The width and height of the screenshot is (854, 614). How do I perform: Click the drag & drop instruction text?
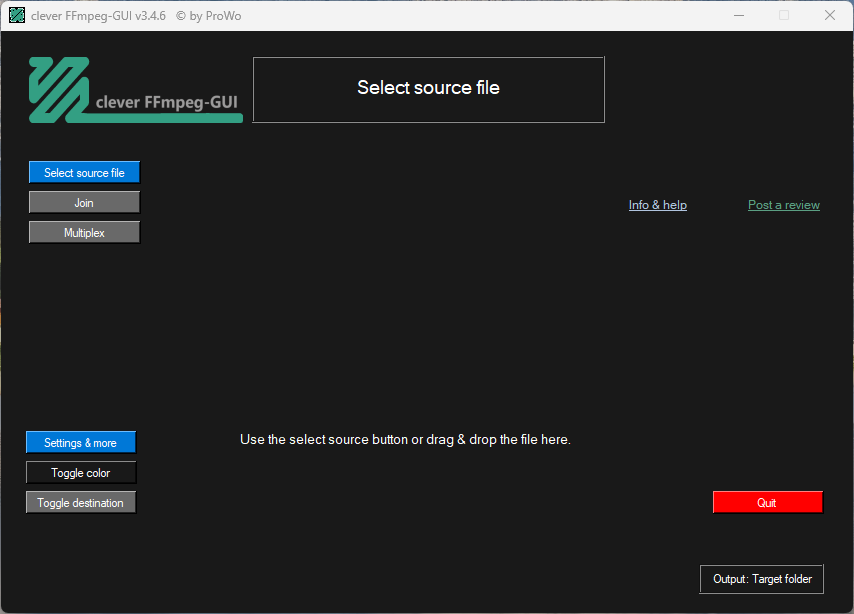click(405, 440)
